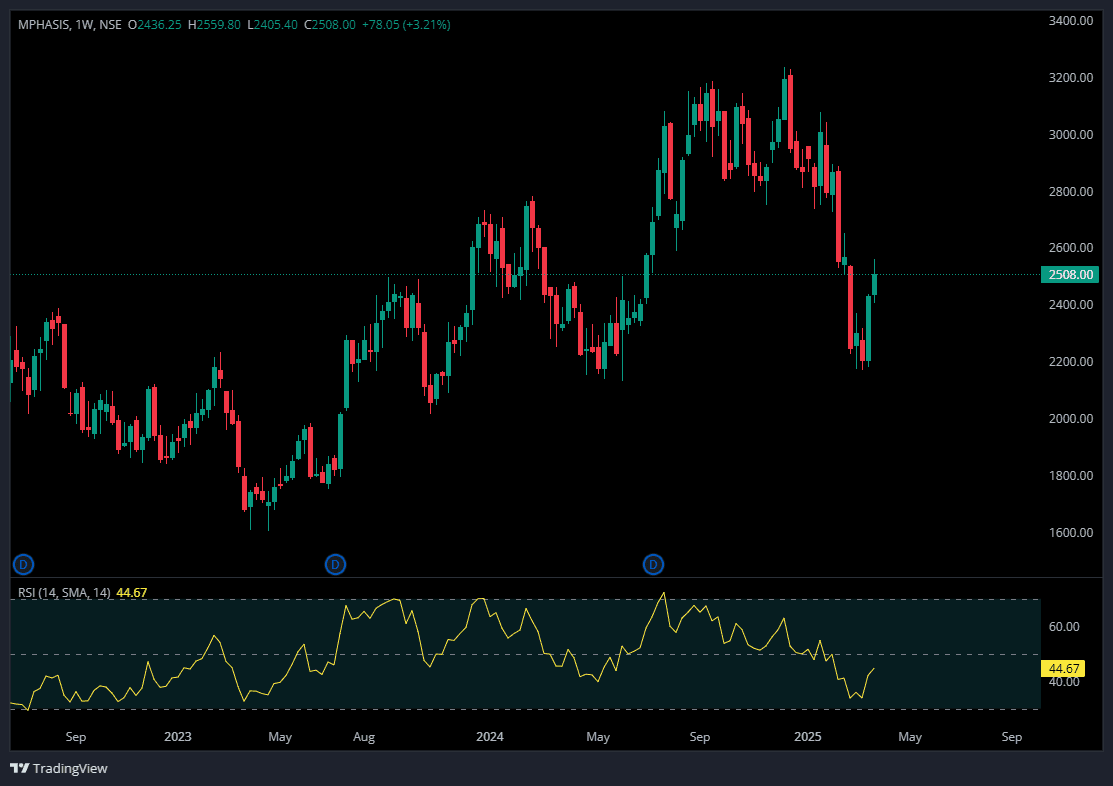The height and width of the screenshot is (786, 1113).
Task: Click the RSI 60.00 axis label
Action: (1064, 626)
